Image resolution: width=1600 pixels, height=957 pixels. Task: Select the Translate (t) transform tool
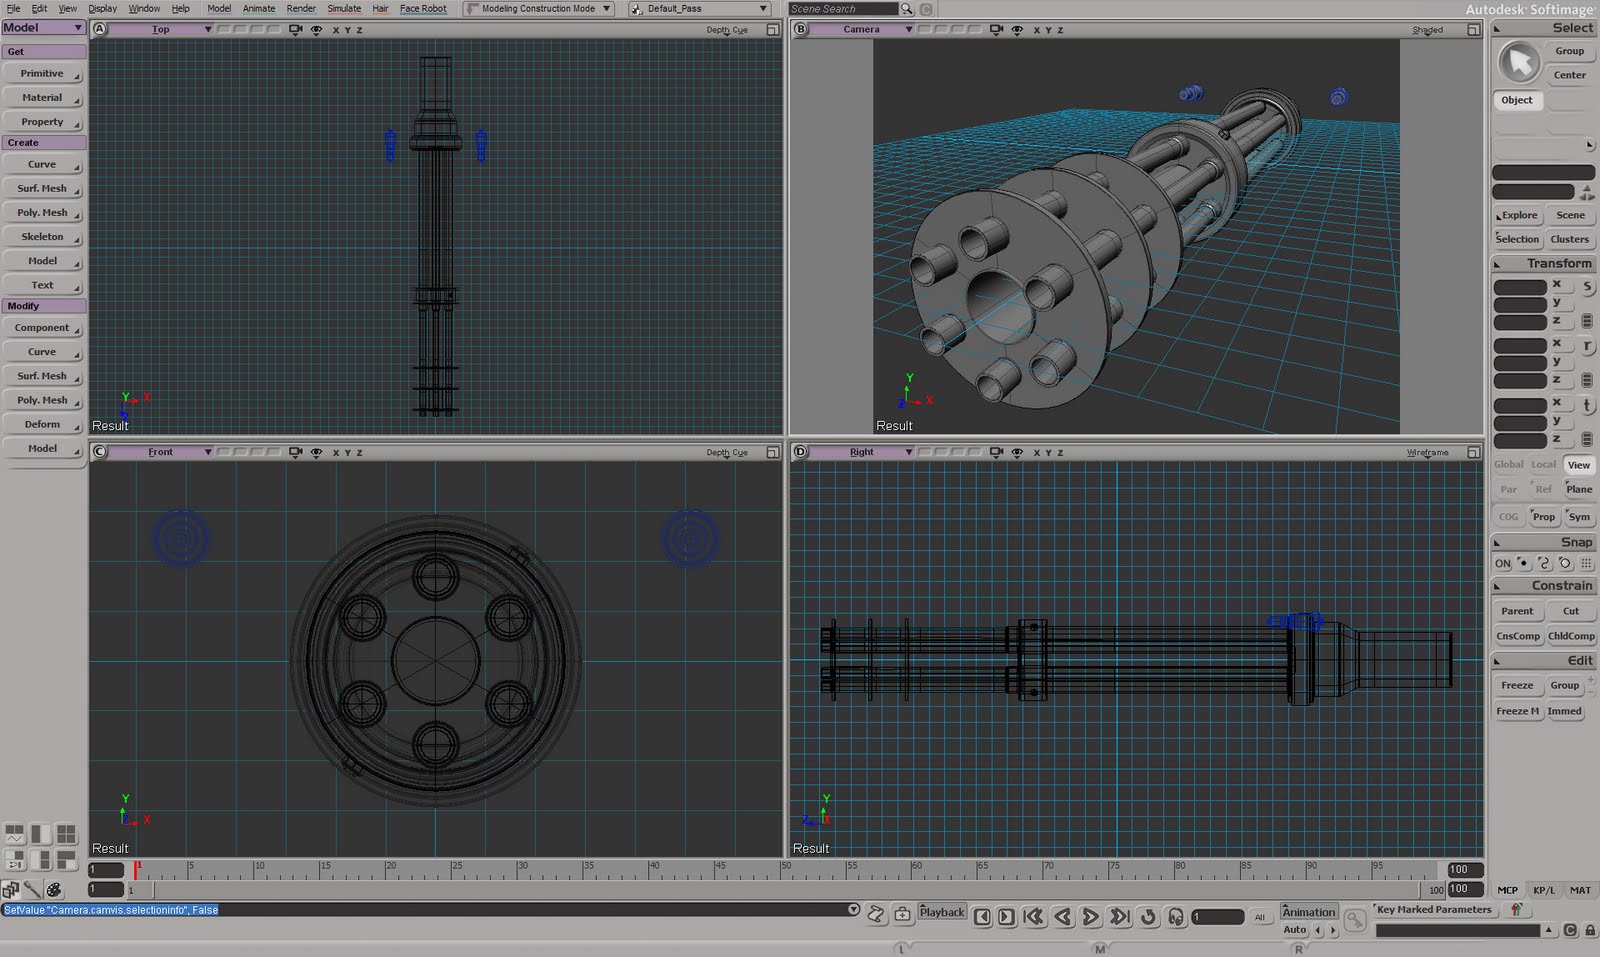[x=1587, y=405]
